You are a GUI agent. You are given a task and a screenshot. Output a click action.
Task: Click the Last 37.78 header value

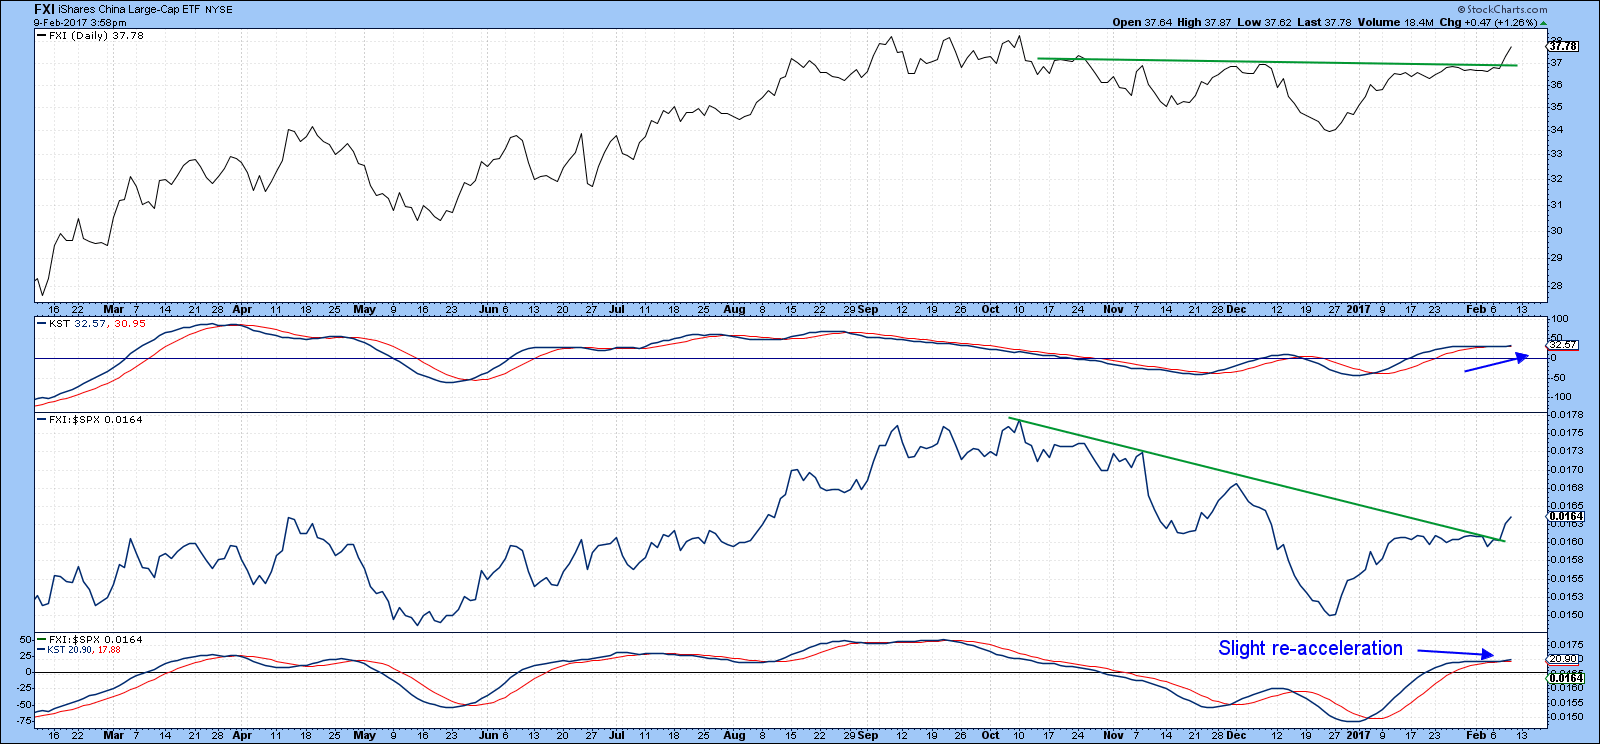(1324, 22)
